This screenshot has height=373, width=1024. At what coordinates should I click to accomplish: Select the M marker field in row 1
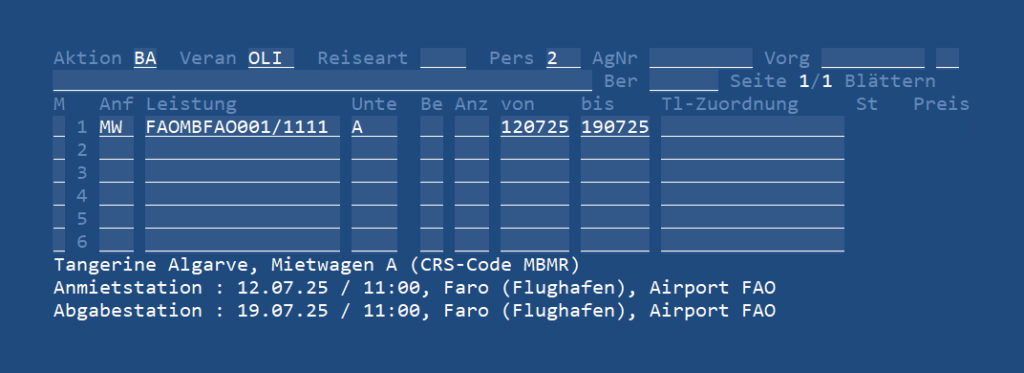coord(59,127)
